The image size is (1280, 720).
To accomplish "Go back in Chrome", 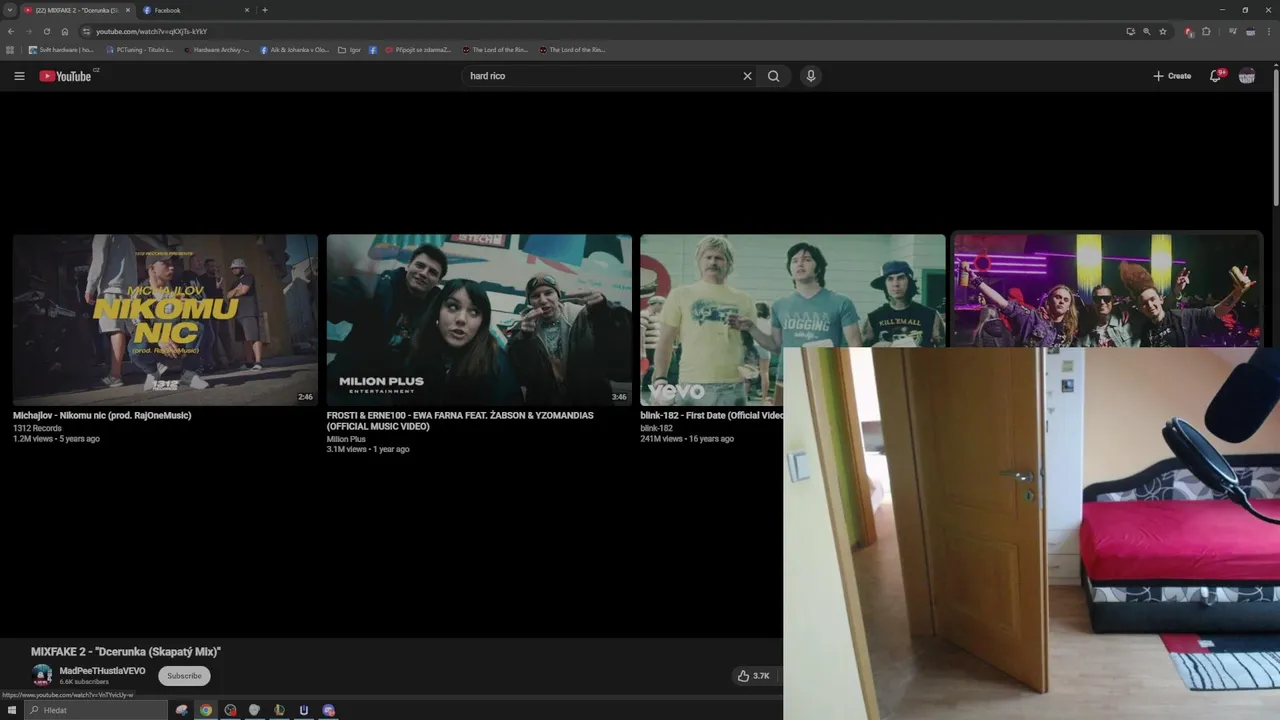I will (11, 31).
